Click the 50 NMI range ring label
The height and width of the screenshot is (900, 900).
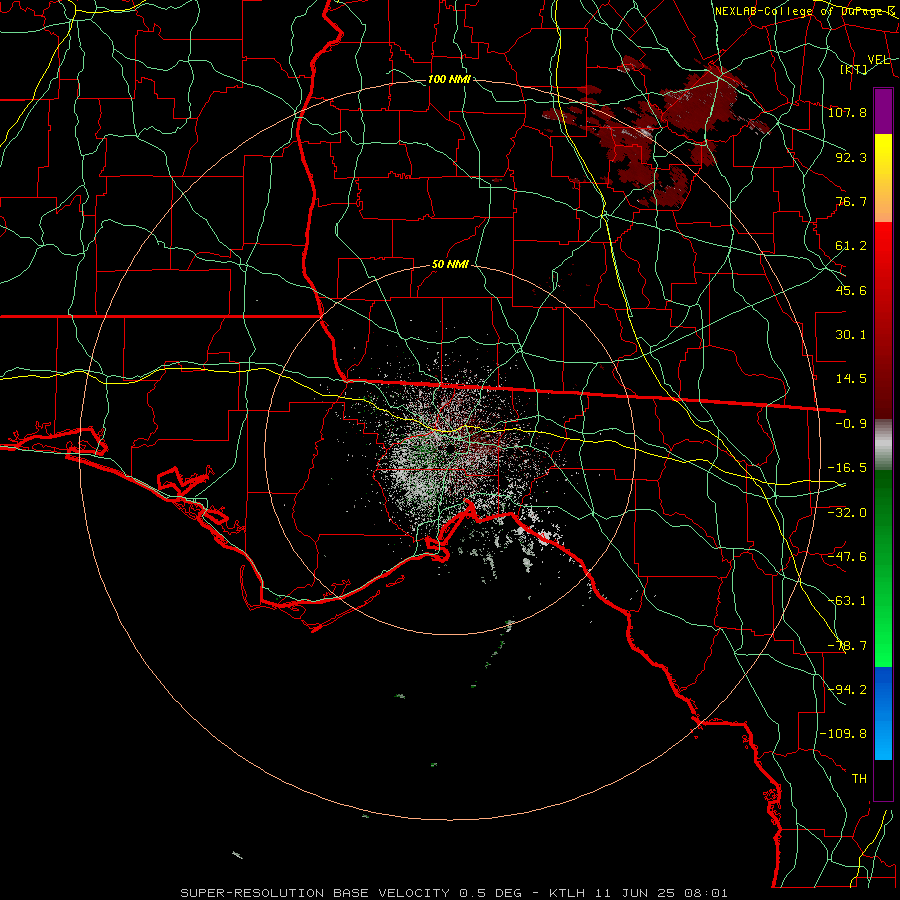pyautogui.click(x=450, y=265)
